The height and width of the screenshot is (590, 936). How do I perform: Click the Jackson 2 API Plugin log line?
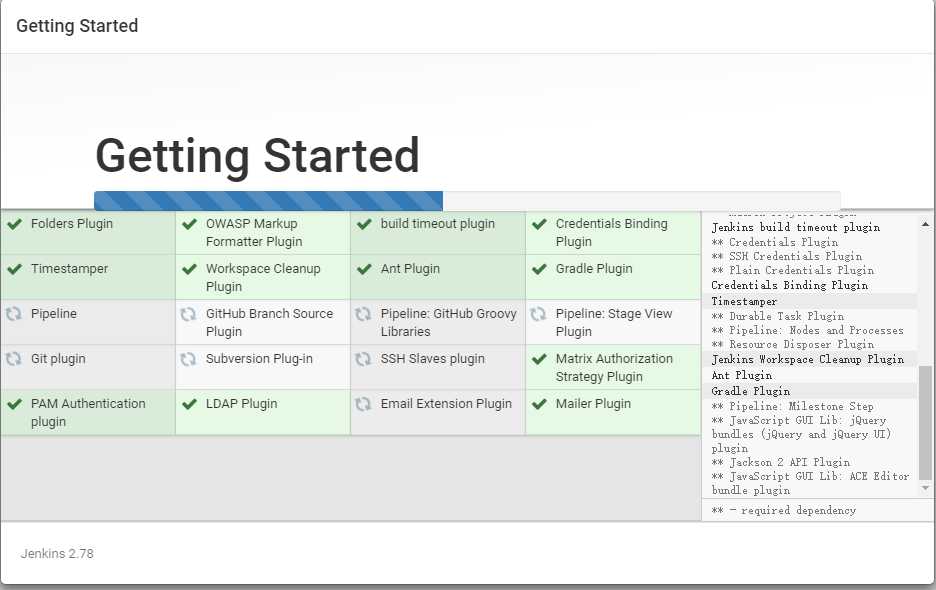tap(781, 463)
